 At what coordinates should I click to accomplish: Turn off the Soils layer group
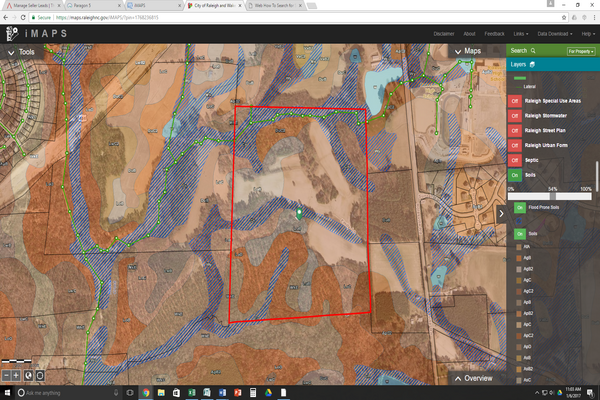click(516, 173)
